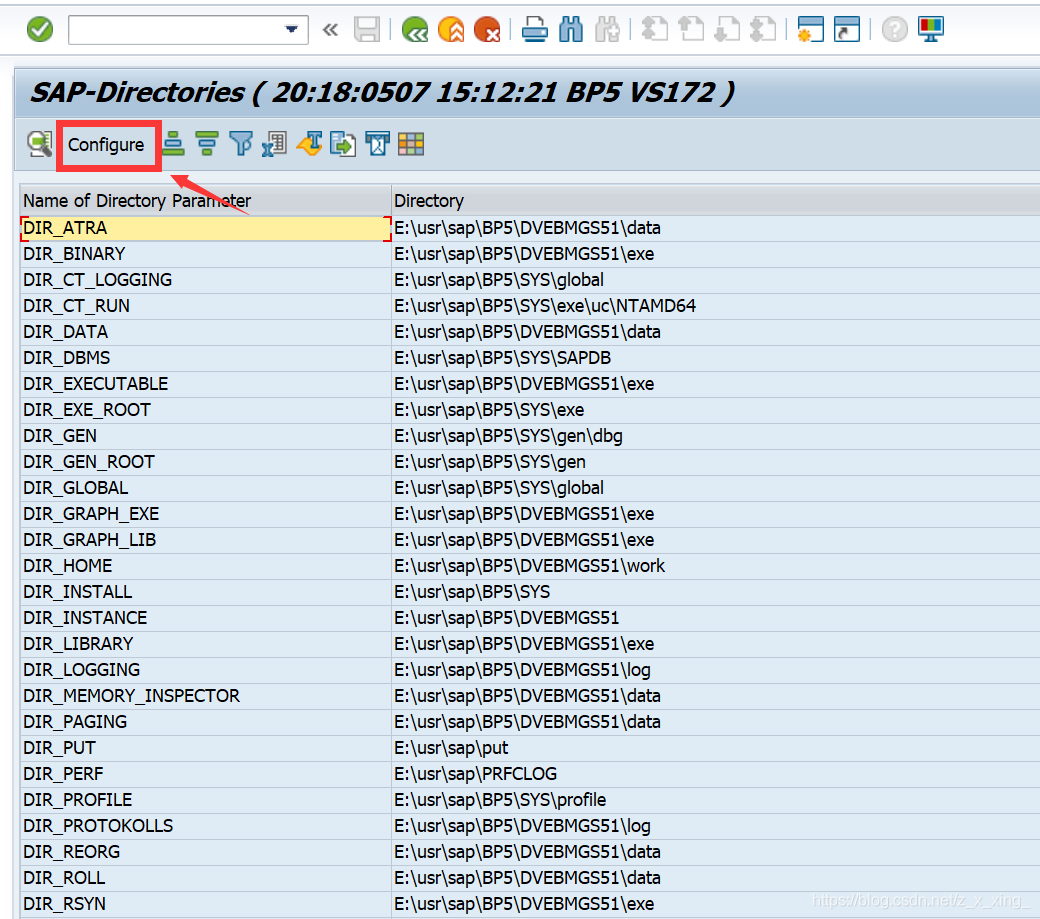Click the Spreadsheet export icon
Viewport: 1040px width, 919px height.
(275, 144)
